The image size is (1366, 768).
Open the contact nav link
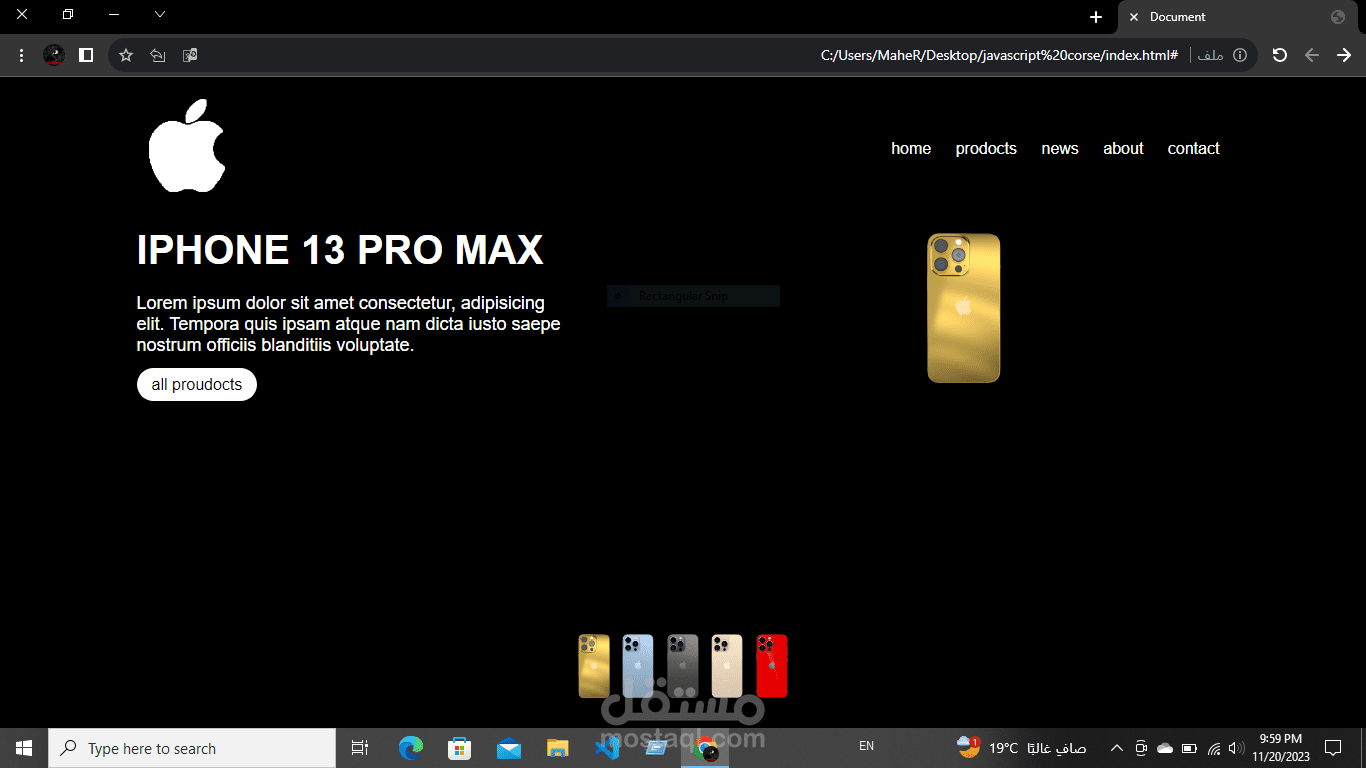pyautogui.click(x=1194, y=149)
